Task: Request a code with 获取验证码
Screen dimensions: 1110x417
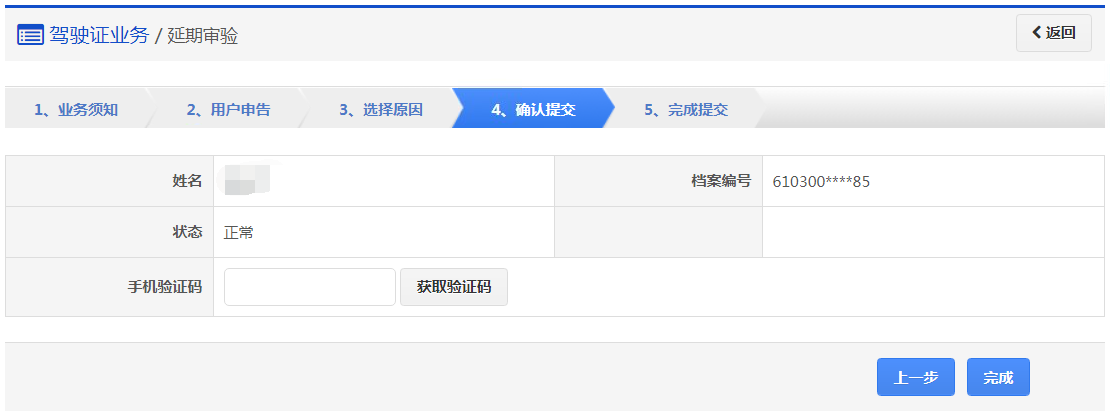Action: click(454, 287)
